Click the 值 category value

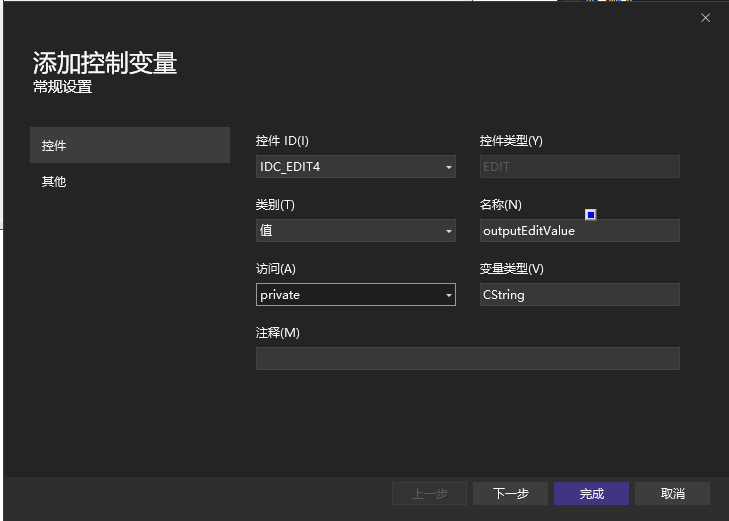click(266, 231)
